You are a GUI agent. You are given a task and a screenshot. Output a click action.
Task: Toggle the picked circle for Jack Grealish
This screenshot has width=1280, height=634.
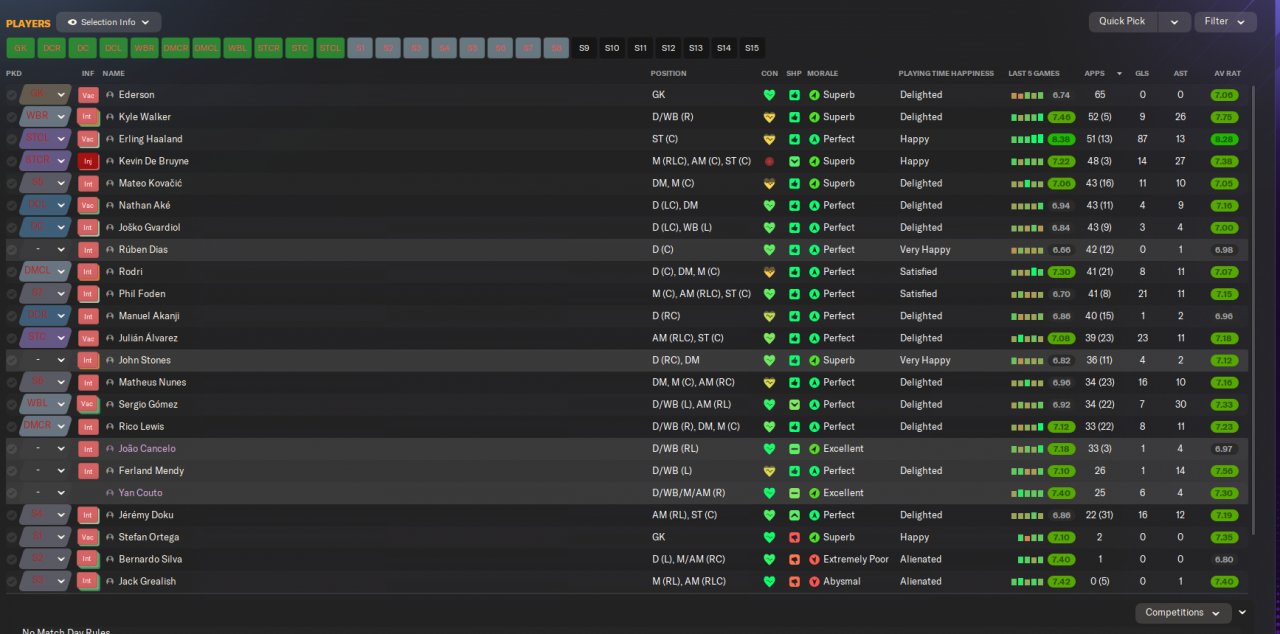12,581
